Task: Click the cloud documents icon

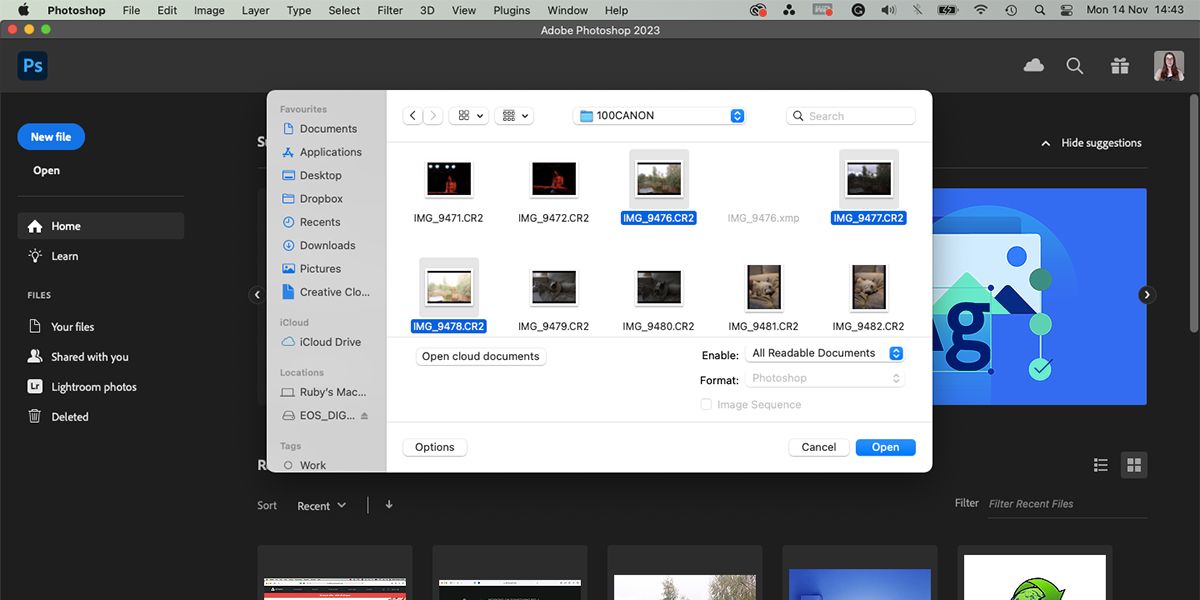Action: (x=1034, y=64)
